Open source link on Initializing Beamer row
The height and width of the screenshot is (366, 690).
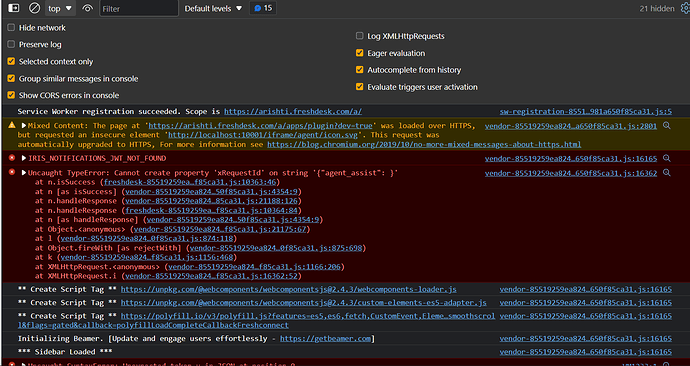pyautogui.click(x=586, y=339)
